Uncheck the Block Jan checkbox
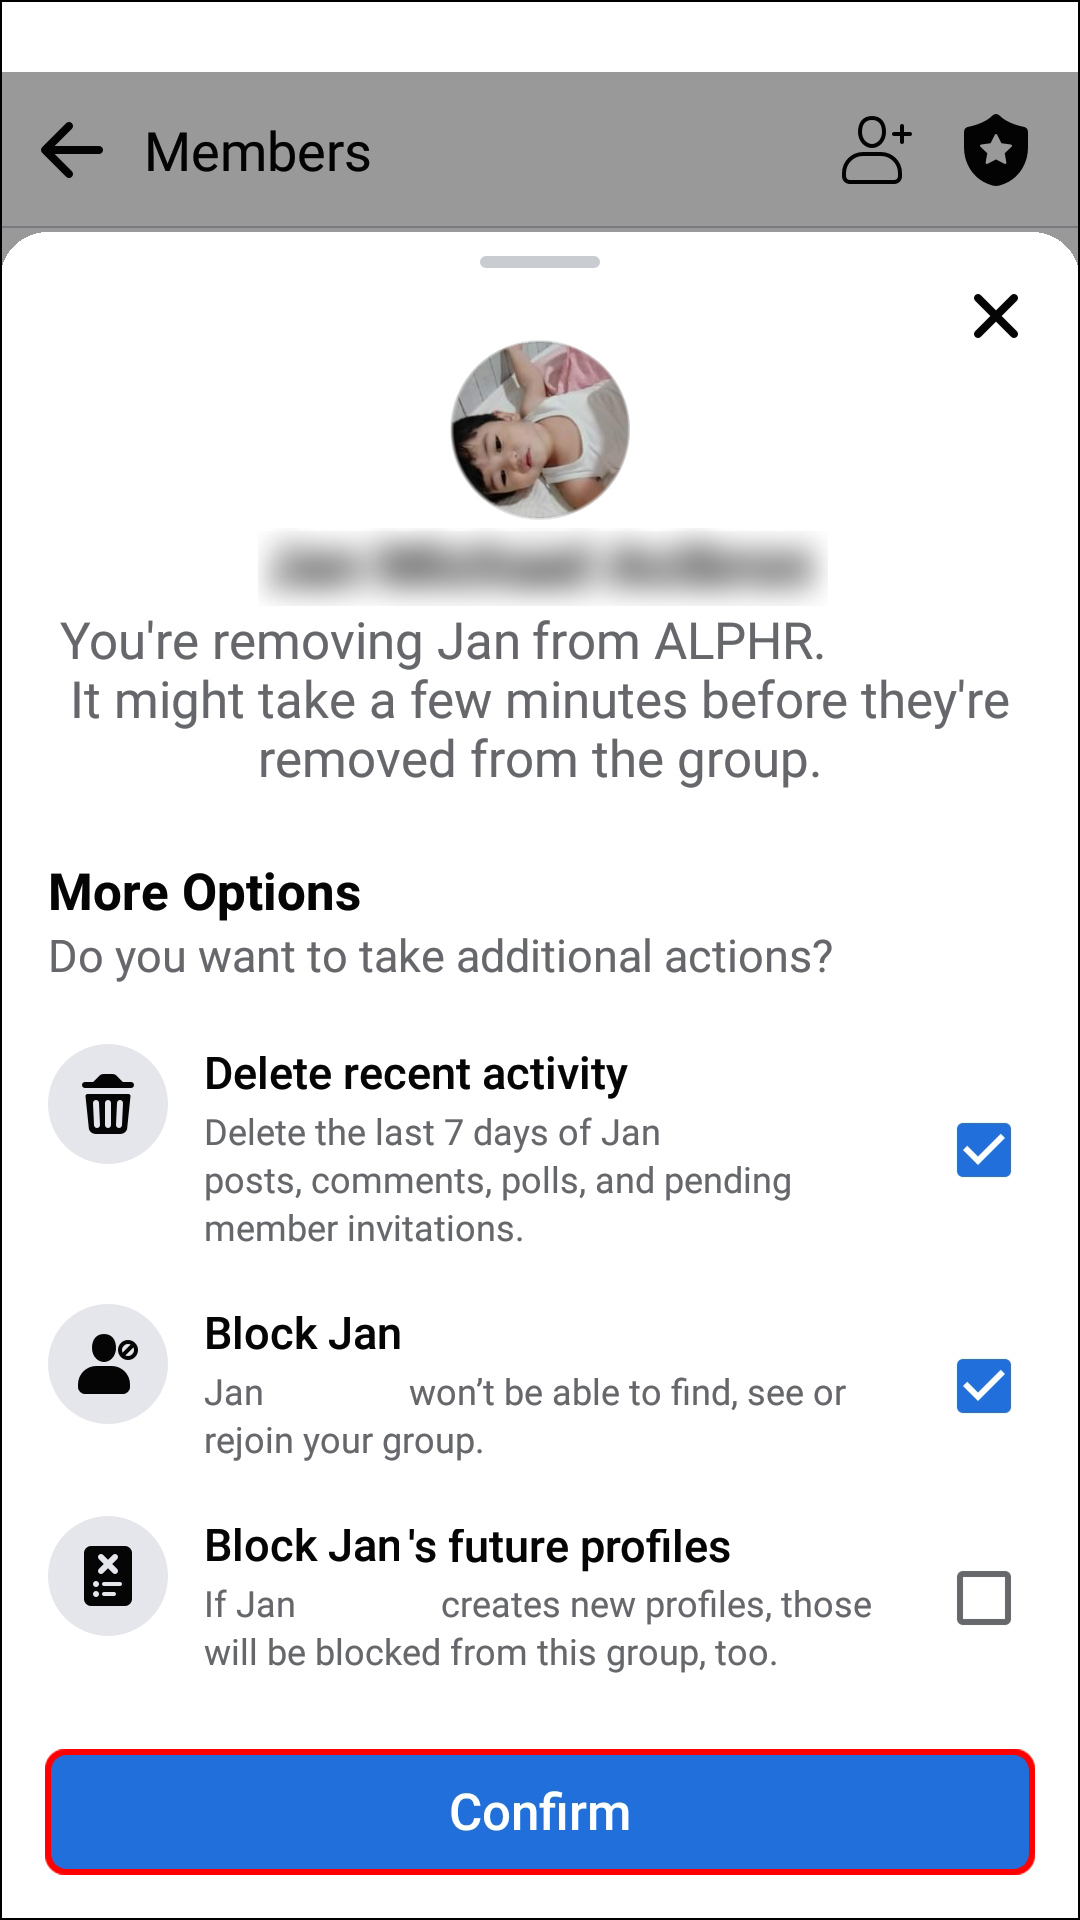 [984, 1386]
